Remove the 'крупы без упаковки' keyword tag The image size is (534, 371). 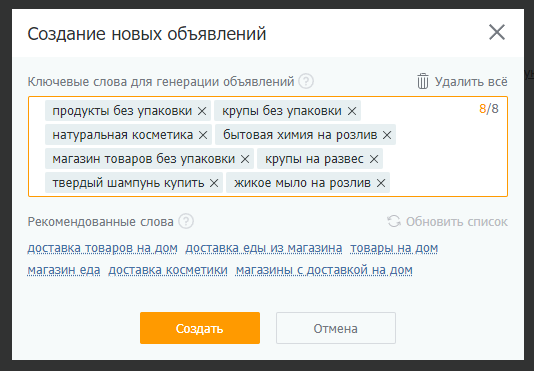tap(352, 111)
